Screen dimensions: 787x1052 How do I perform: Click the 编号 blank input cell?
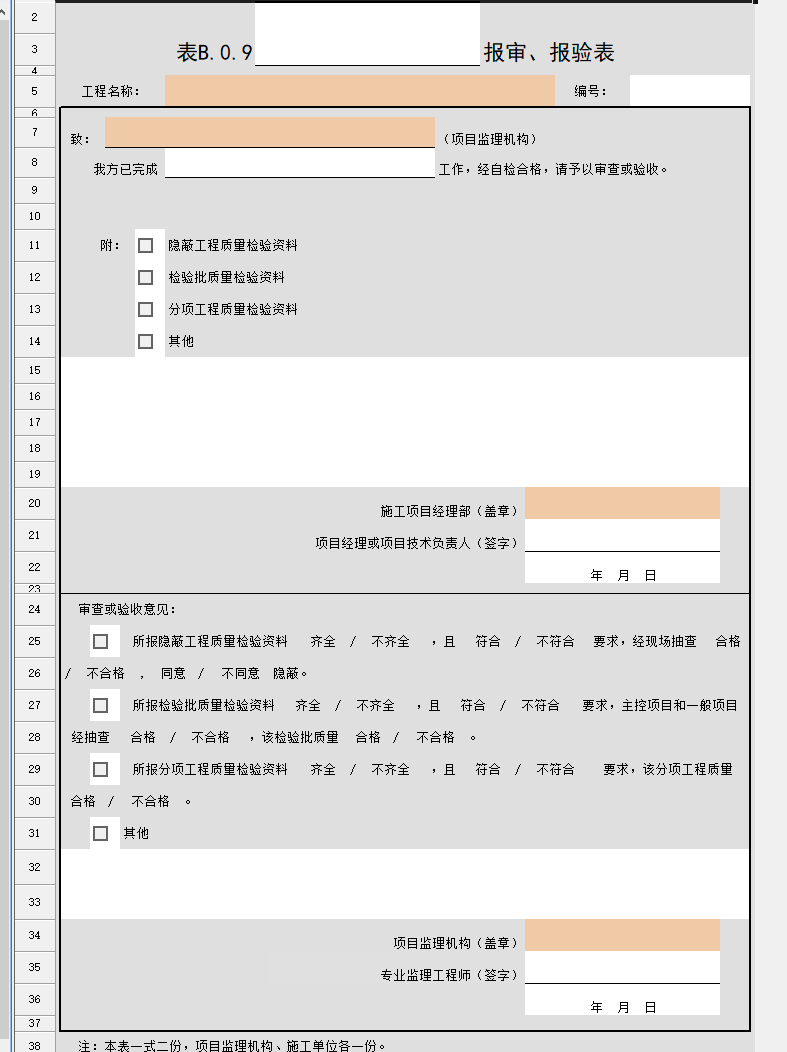click(x=690, y=91)
